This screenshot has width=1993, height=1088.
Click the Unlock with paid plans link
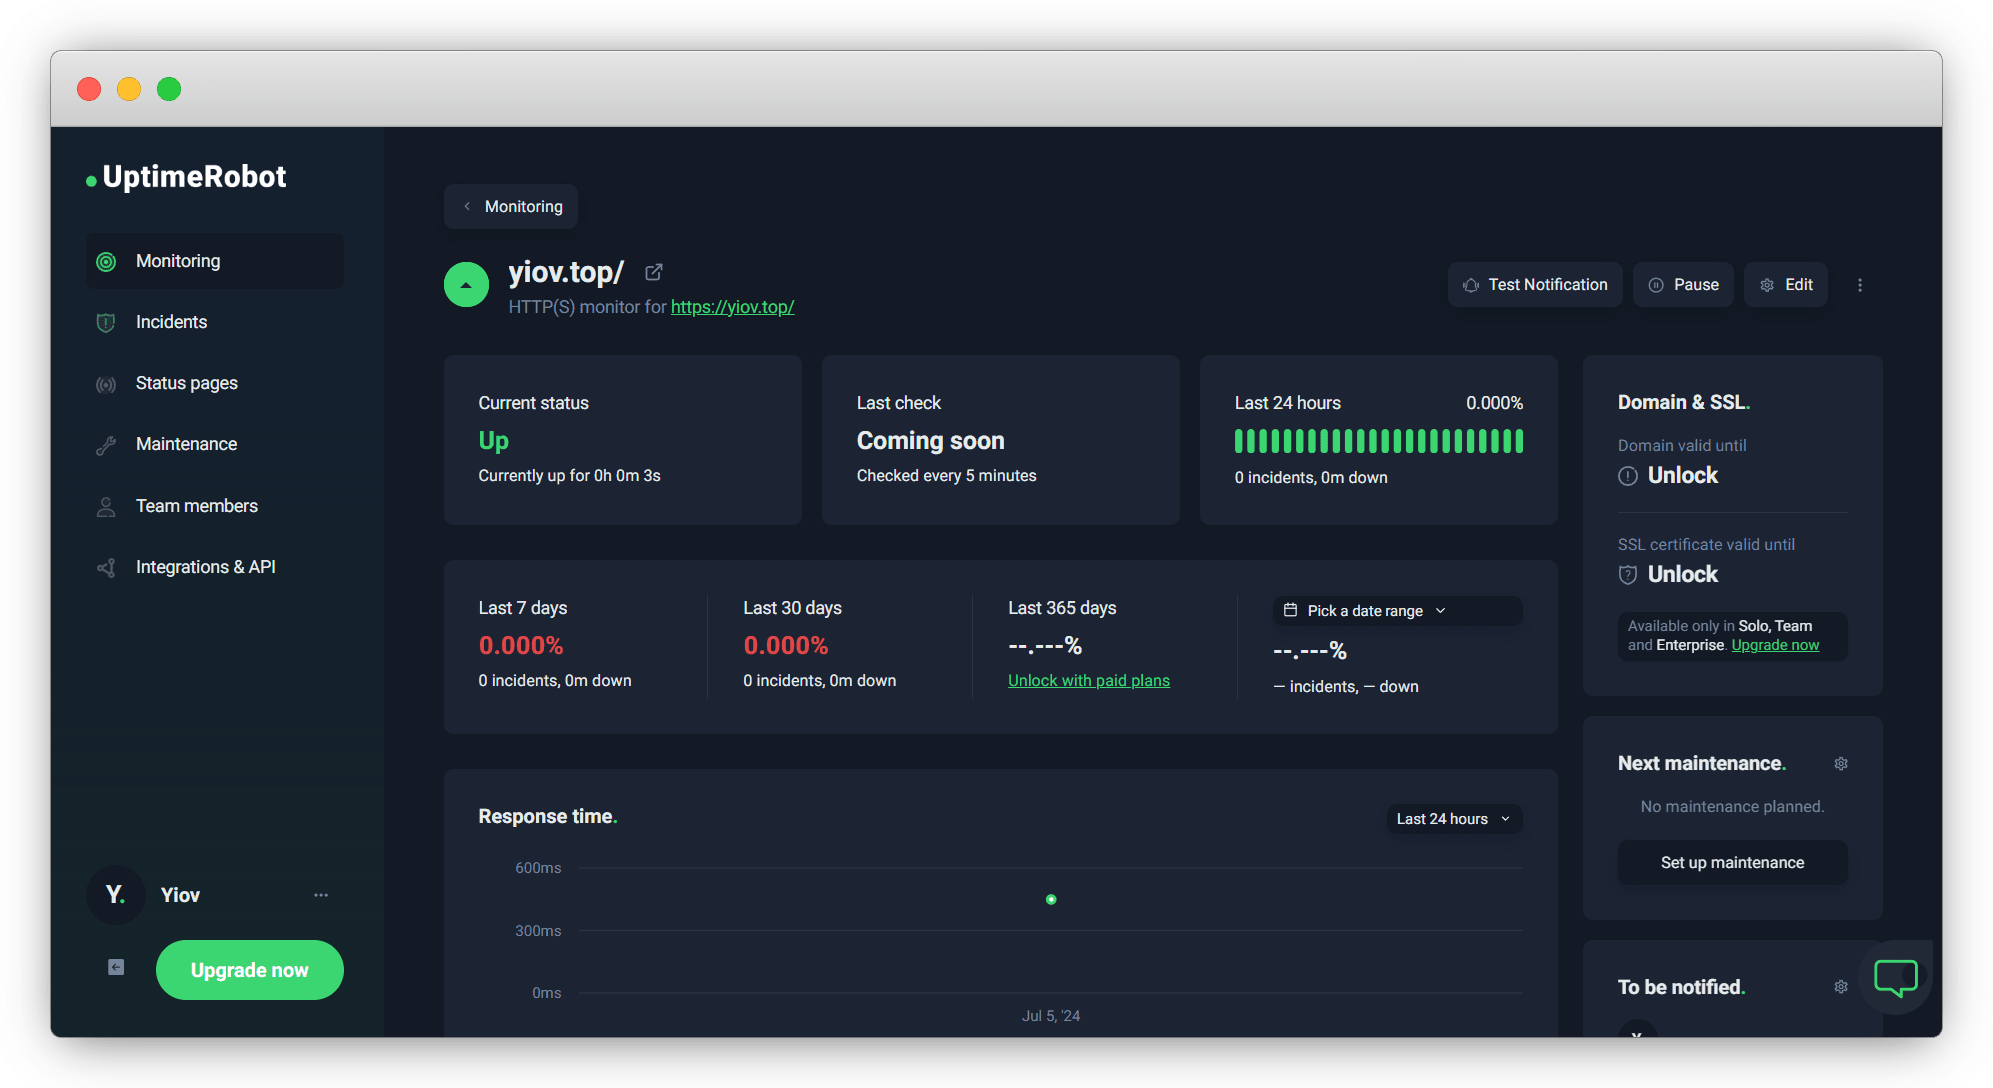pos(1088,681)
